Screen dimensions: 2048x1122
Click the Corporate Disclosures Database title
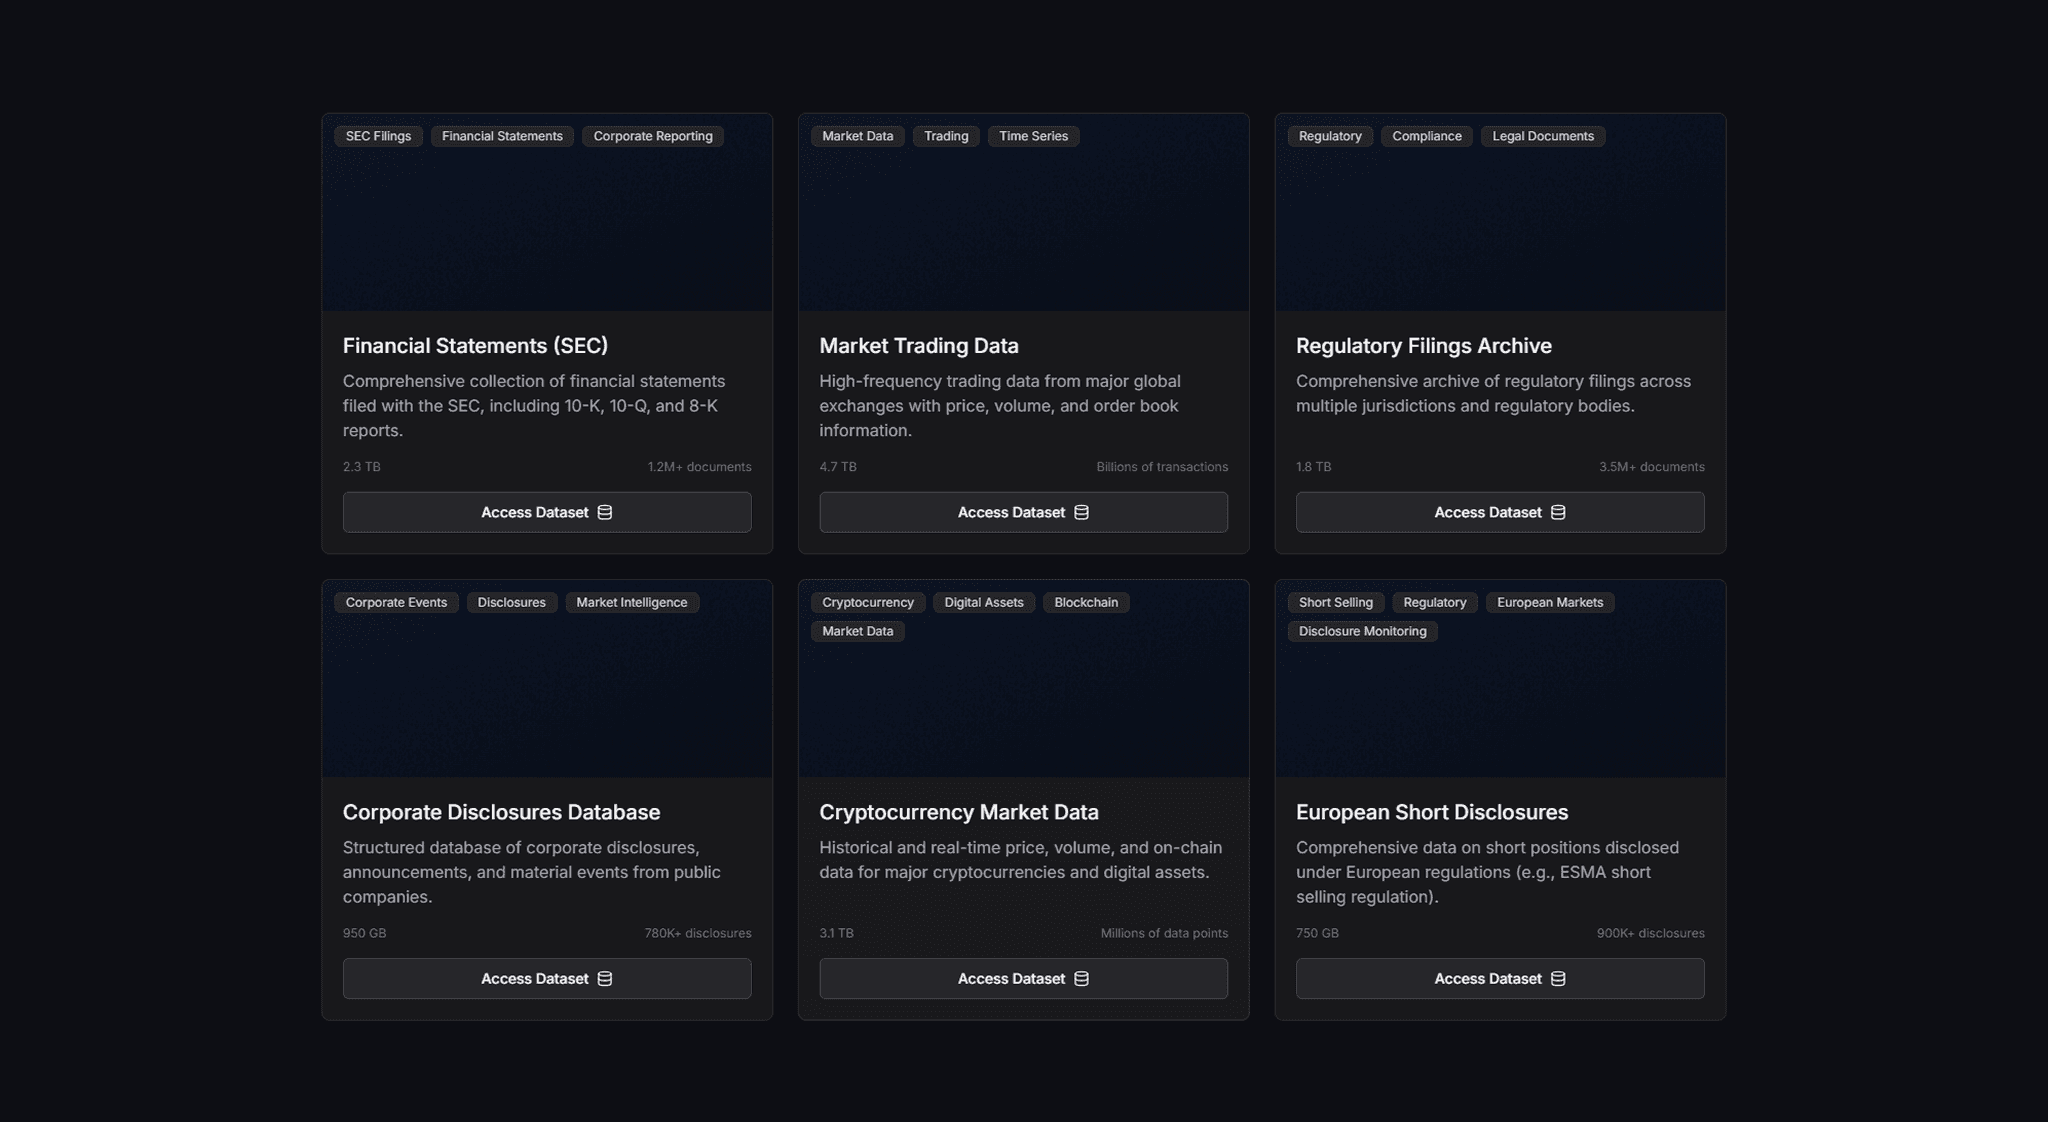point(501,812)
